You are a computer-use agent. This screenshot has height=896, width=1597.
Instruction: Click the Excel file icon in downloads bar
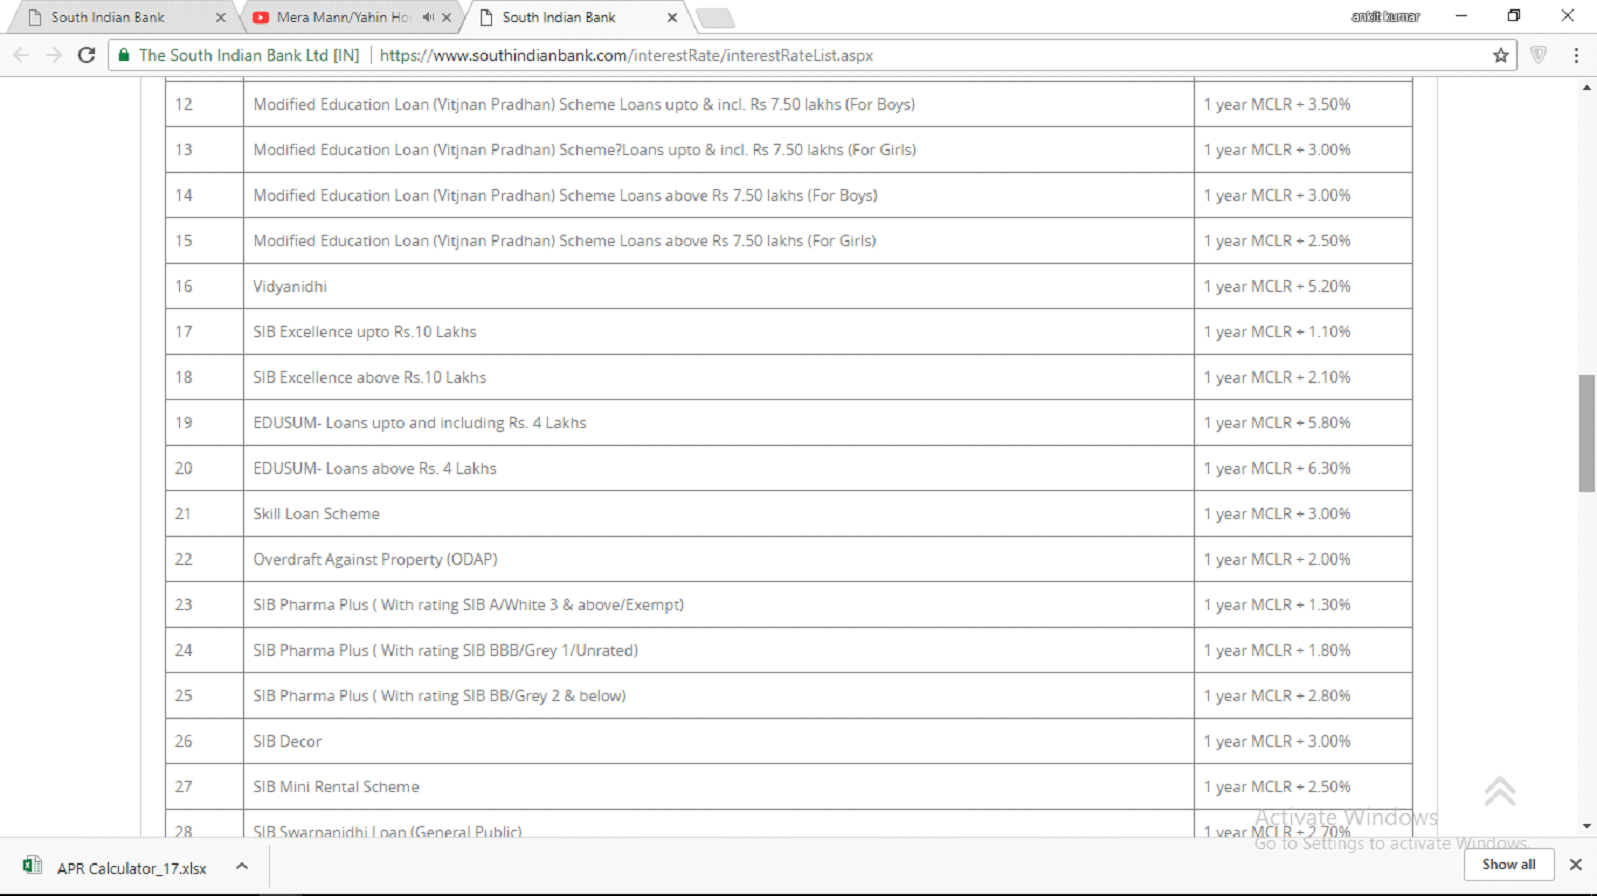click(32, 866)
